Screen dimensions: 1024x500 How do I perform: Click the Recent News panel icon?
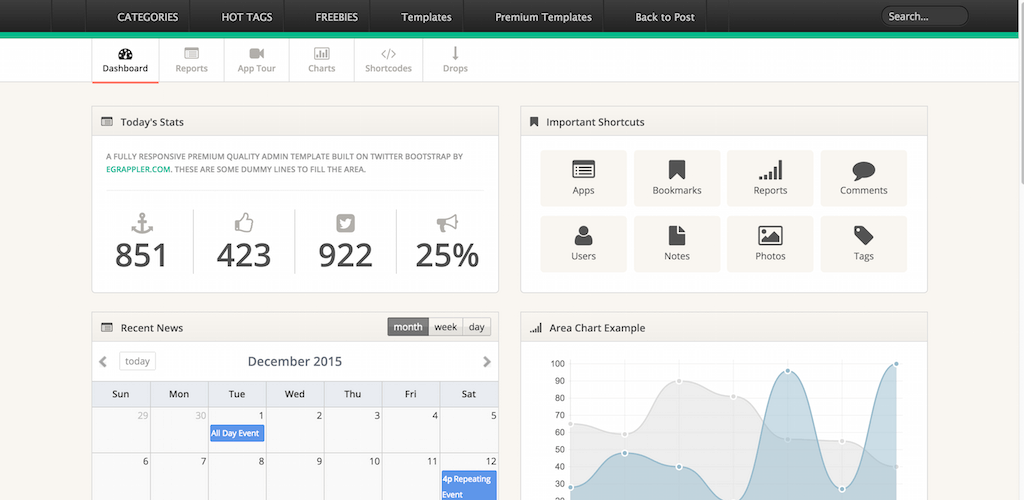click(x=107, y=327)
